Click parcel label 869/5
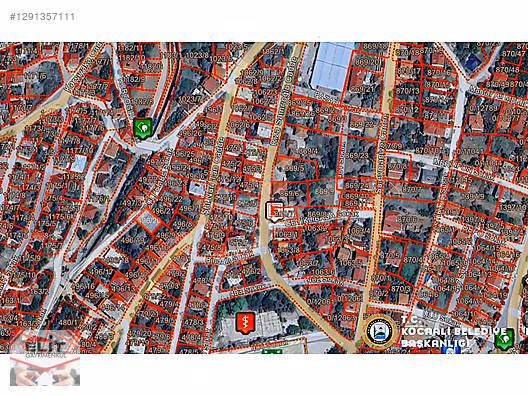Screen dimensions: 528x396 (x=295, y=168)
